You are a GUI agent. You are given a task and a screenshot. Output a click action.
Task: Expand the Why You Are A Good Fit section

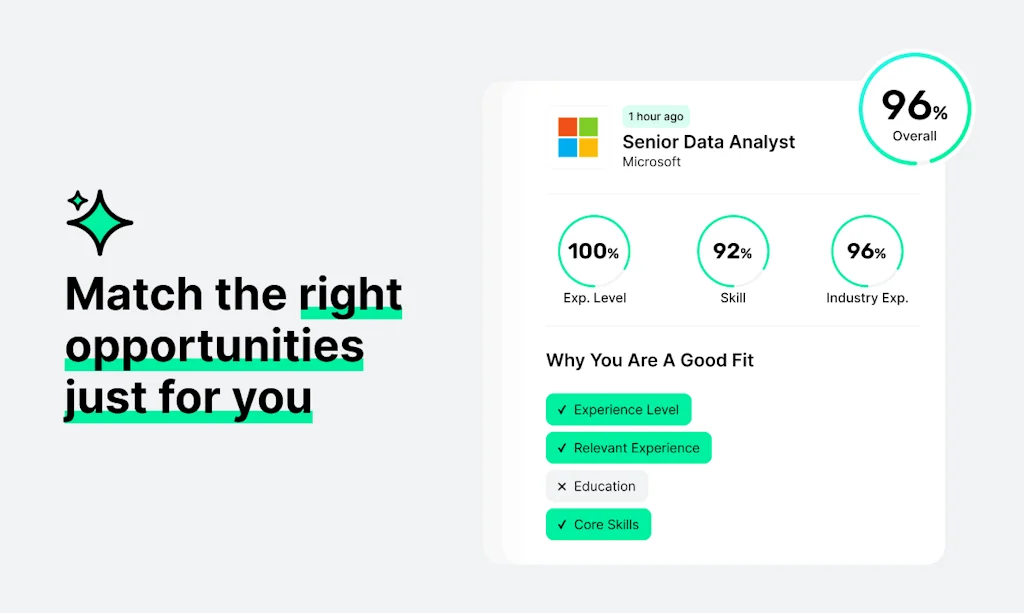pyautogui.click(x=649, y=360)
